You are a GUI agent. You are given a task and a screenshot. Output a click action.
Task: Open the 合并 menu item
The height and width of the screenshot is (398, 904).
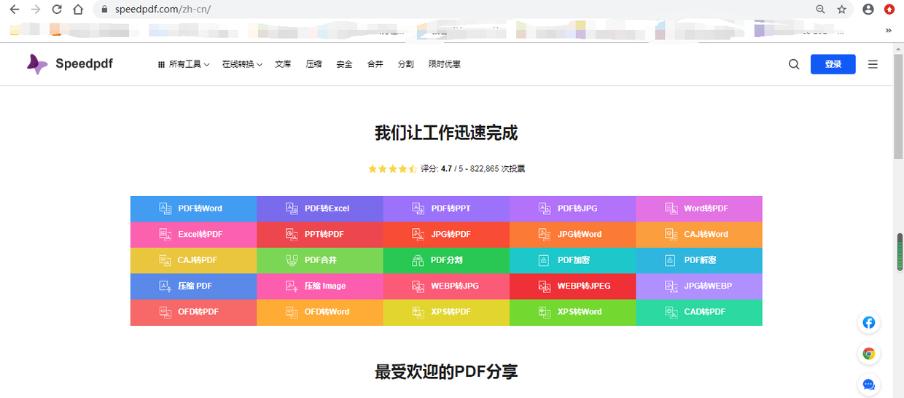click(375, 65)
